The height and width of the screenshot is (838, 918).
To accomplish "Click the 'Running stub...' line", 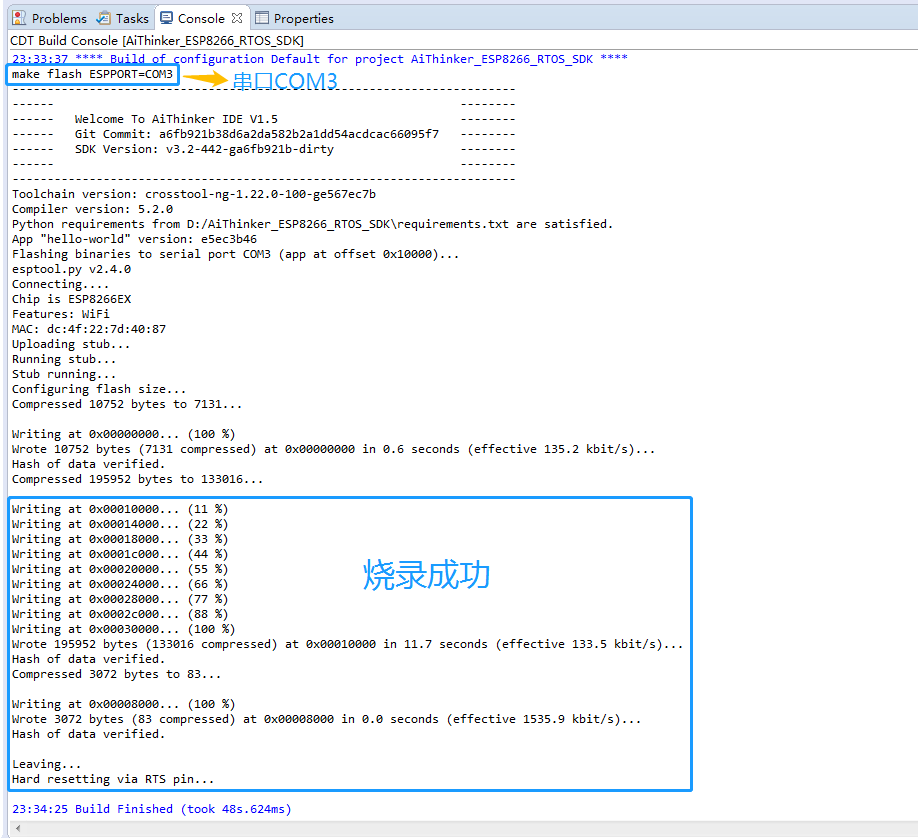I will point(64,359).
